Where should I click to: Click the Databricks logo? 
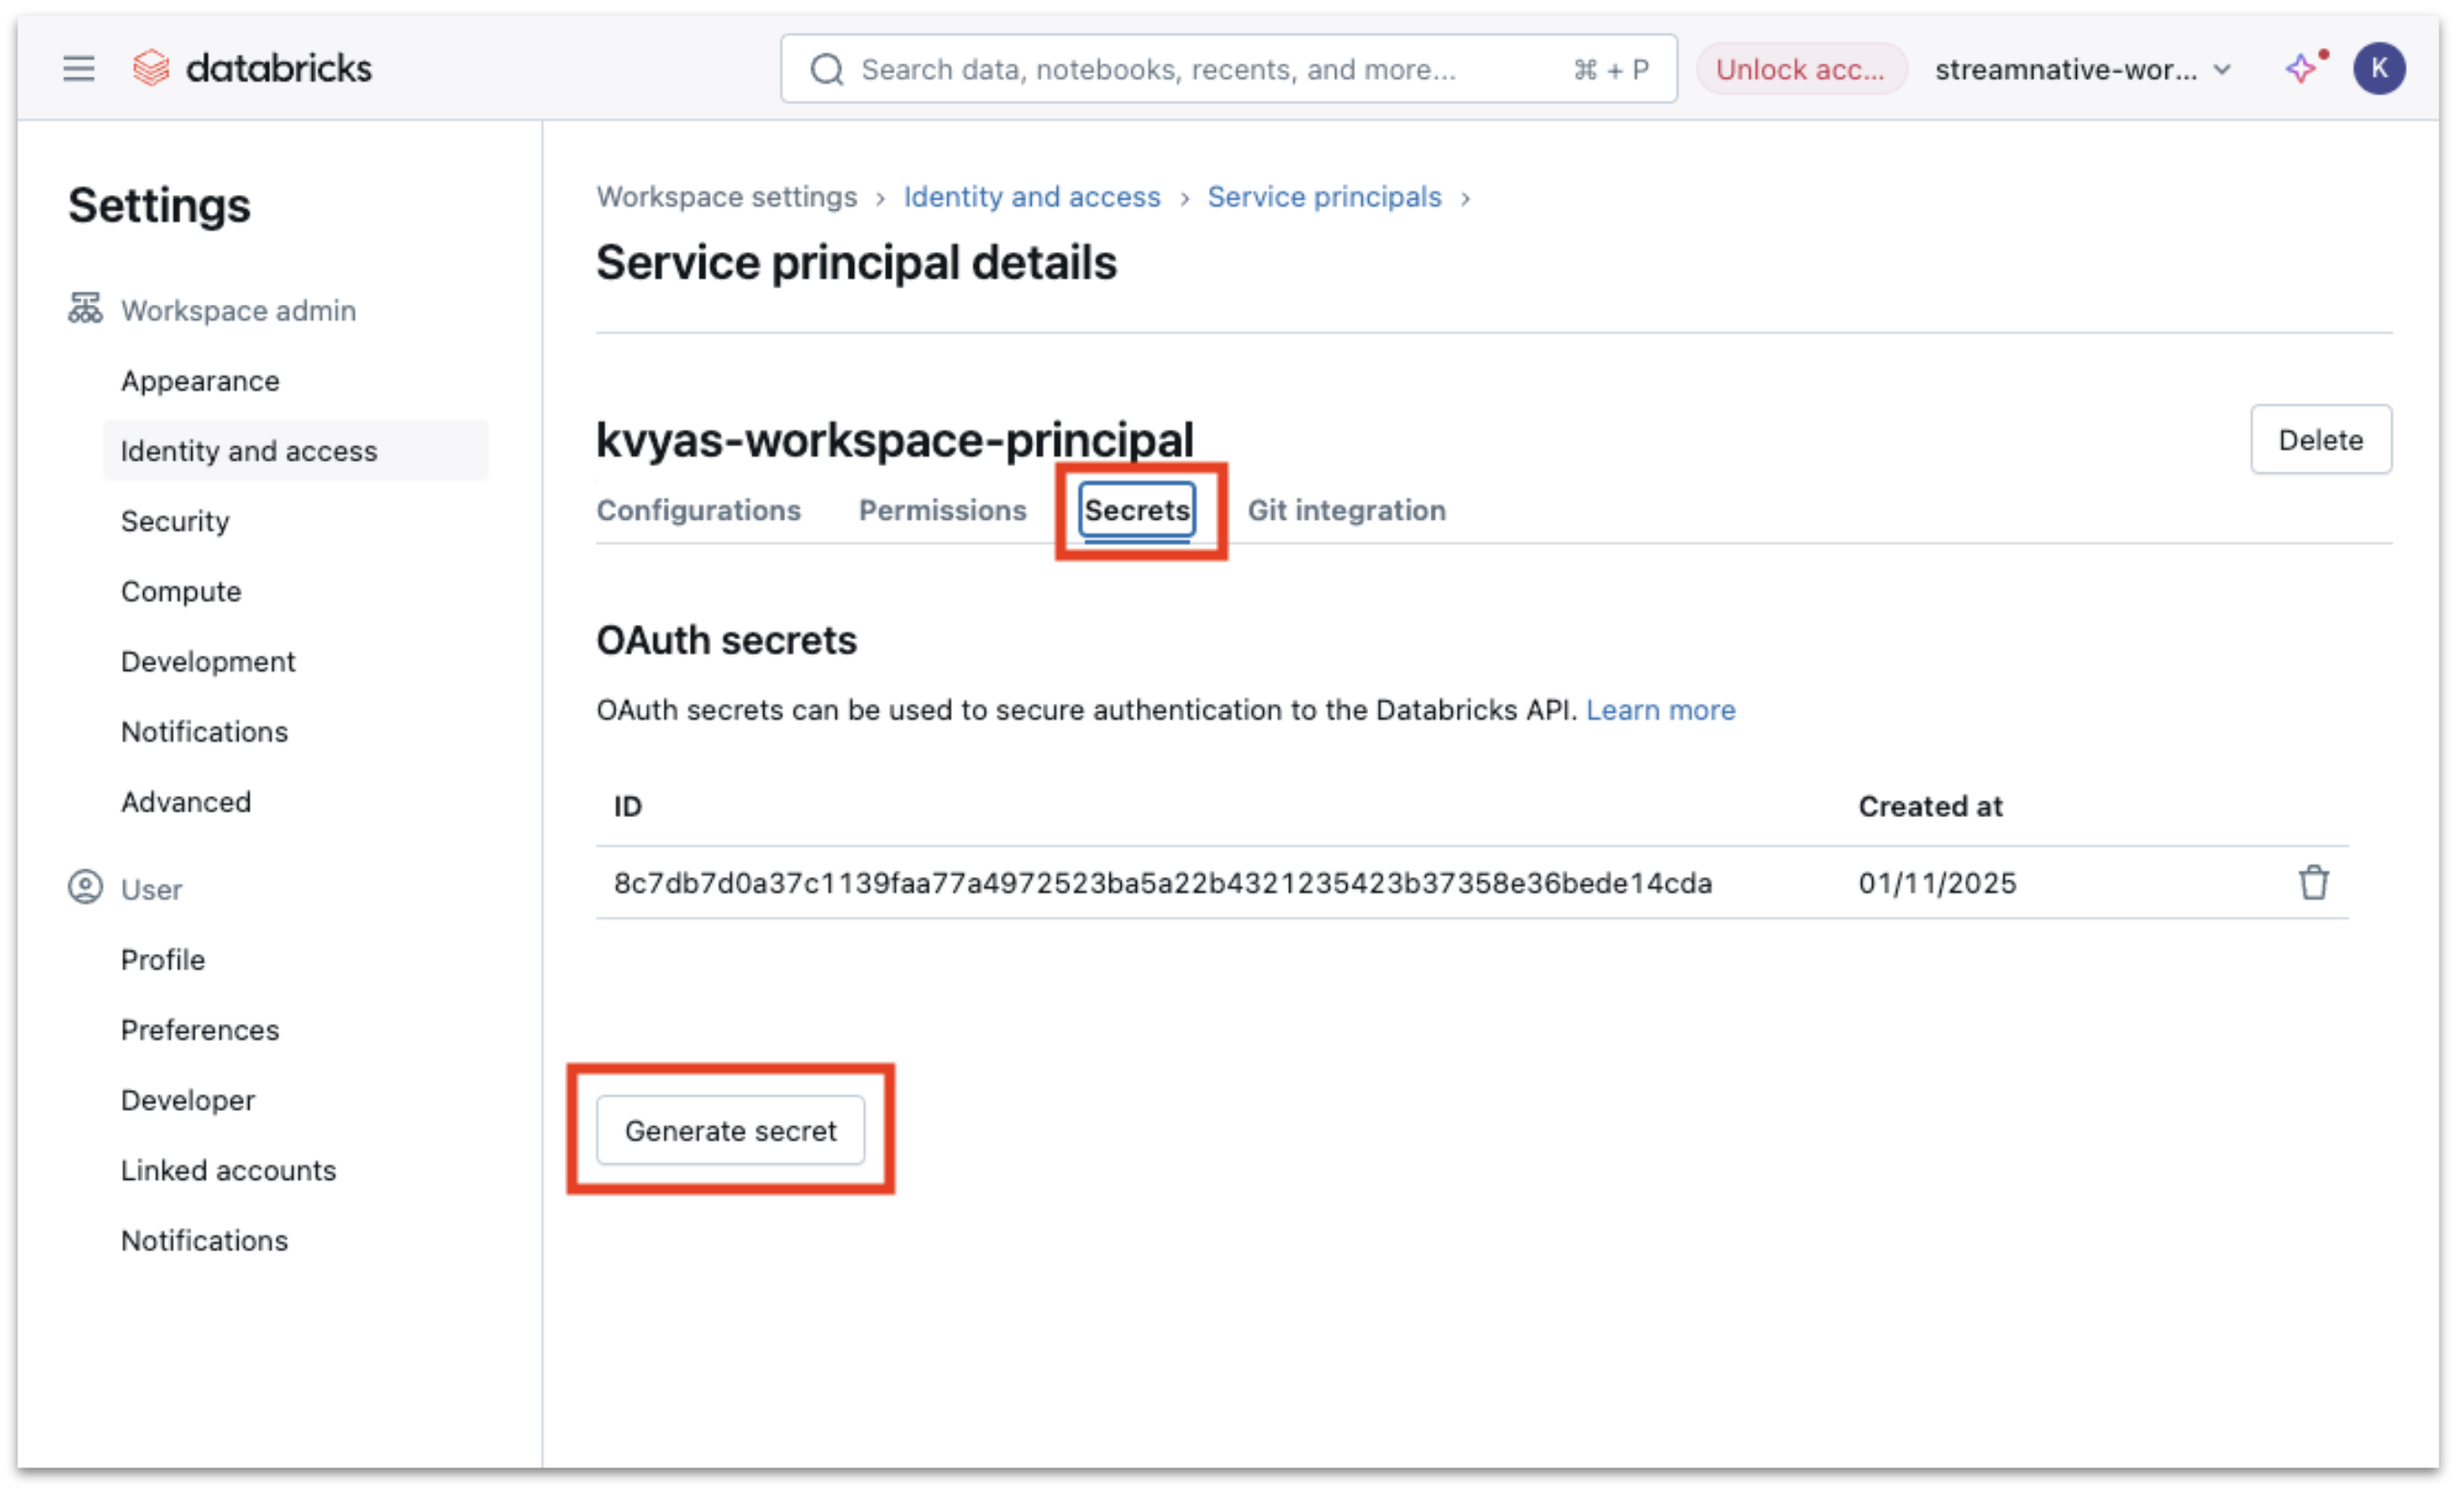(252, 69)
